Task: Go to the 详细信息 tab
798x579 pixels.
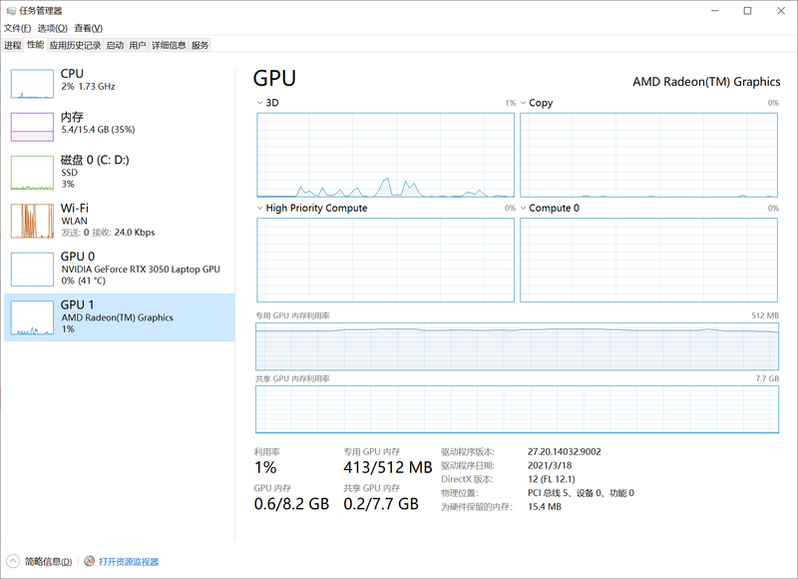Action: 169,45
